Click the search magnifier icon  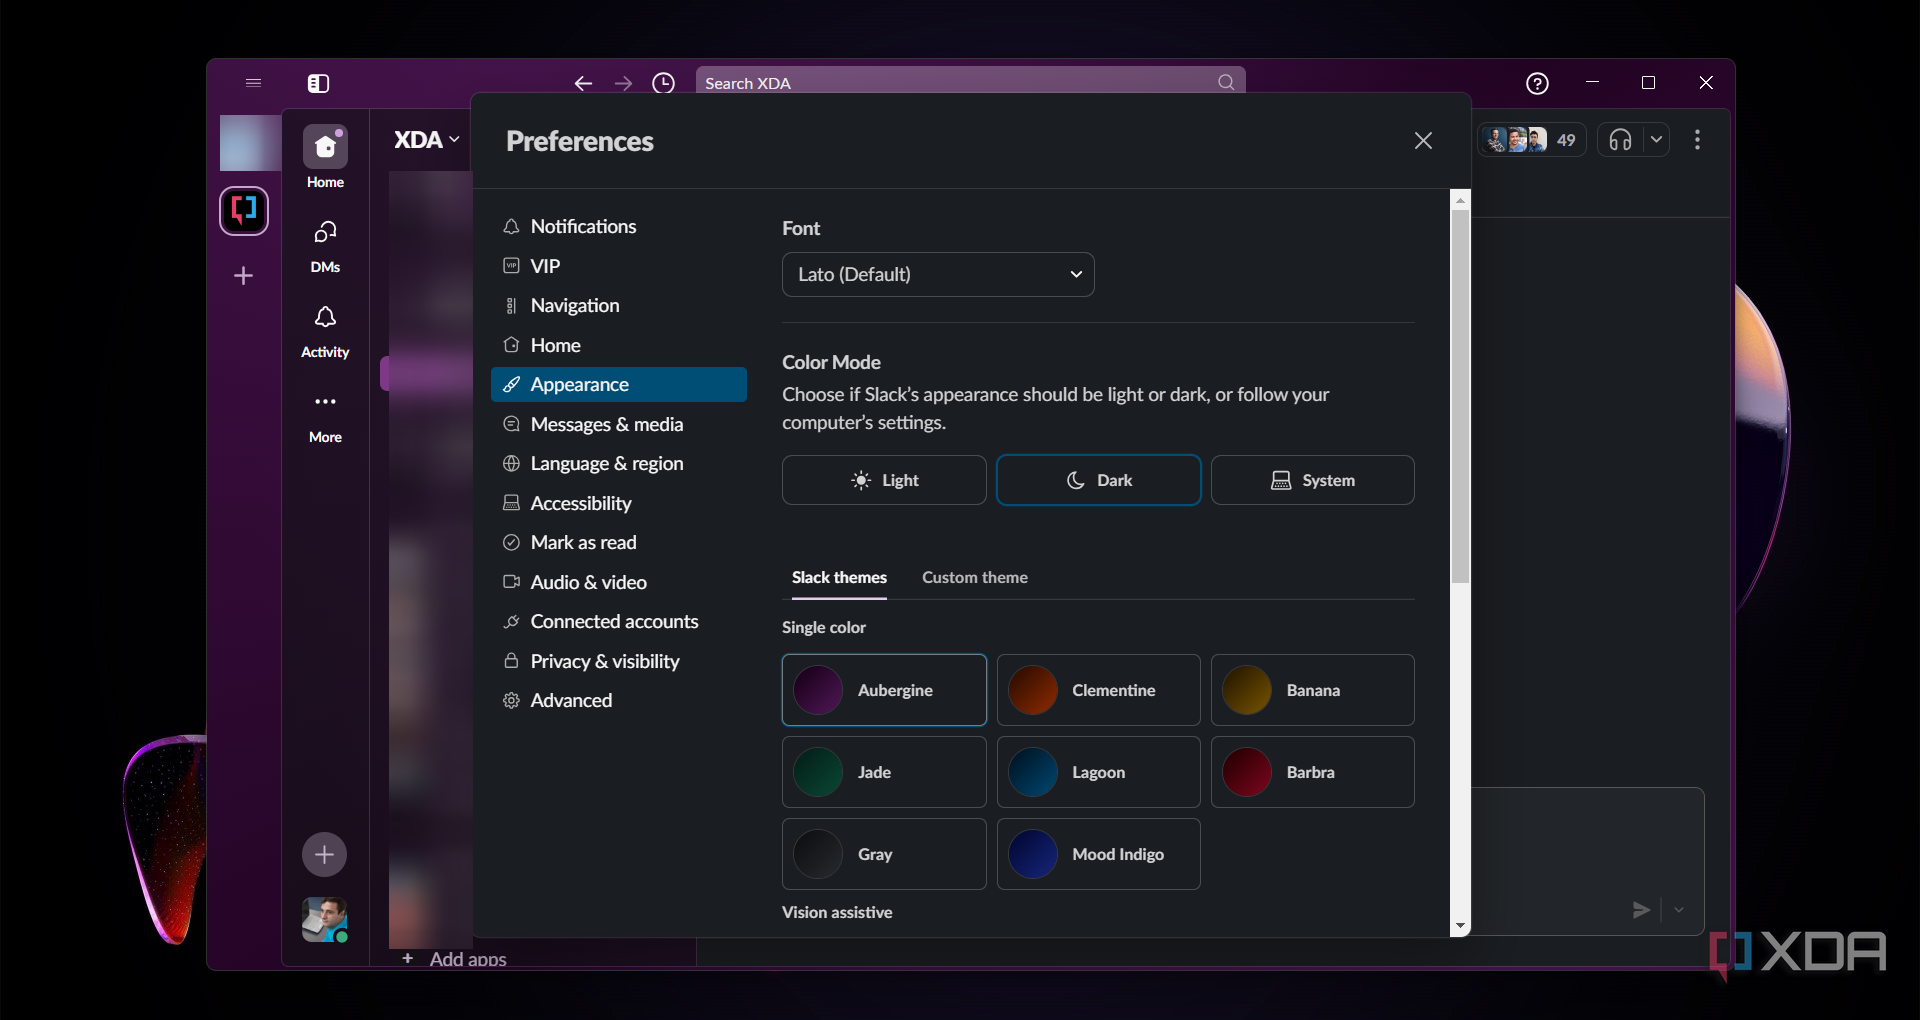(1226, 82)
